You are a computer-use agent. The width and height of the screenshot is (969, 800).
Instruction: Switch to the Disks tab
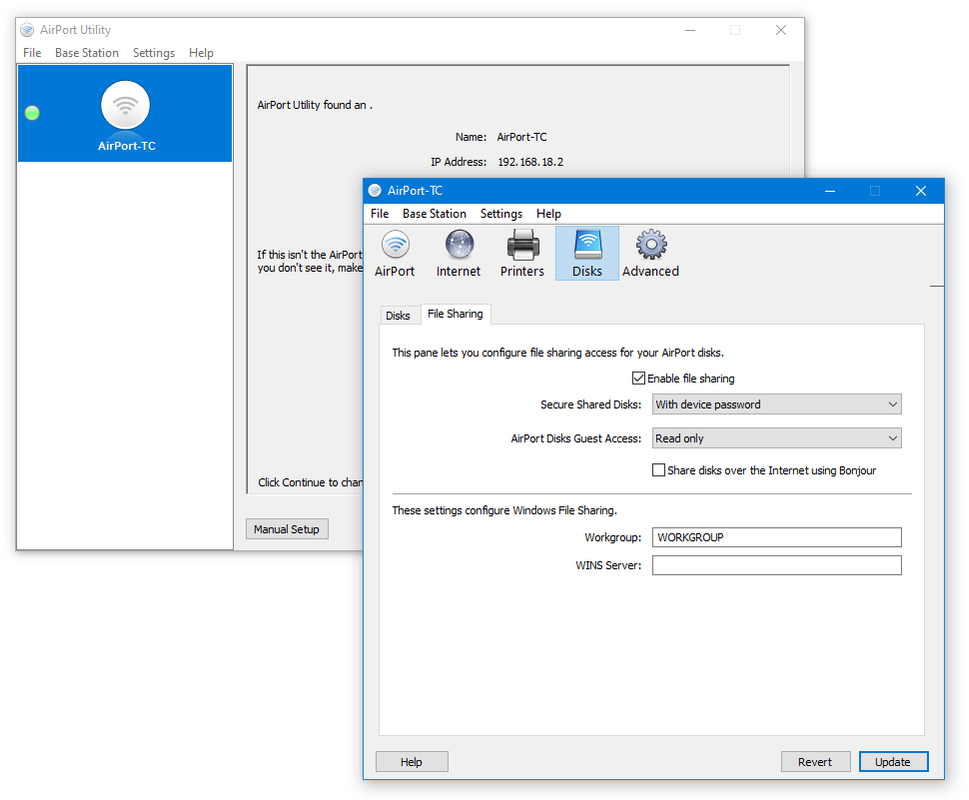click(x=398, y=316)
